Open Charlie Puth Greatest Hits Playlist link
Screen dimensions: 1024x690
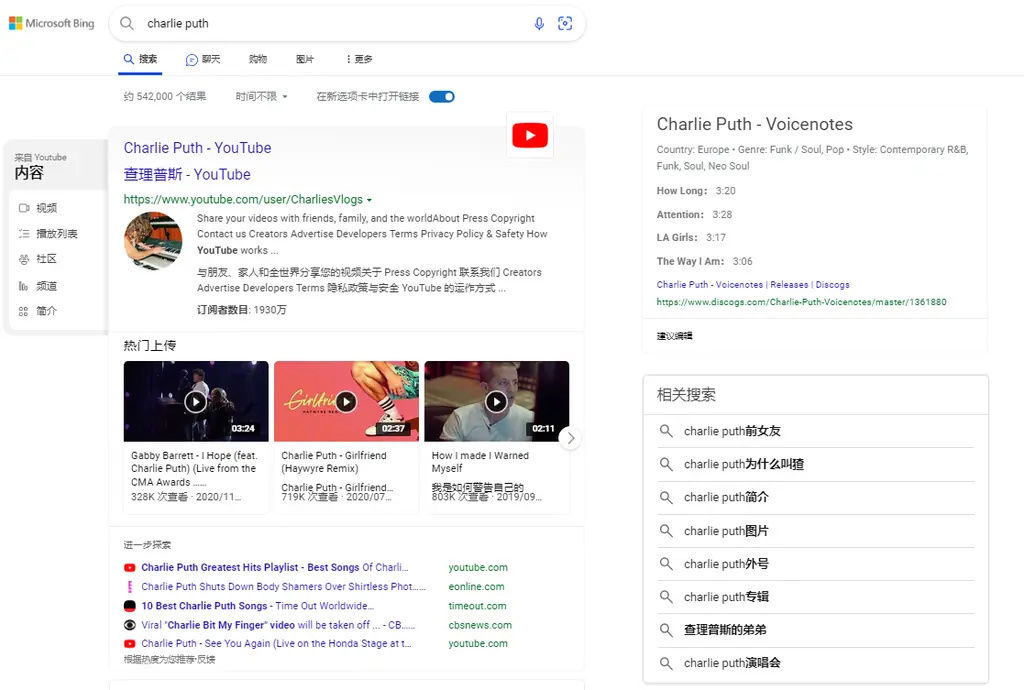[x=274, y=568]
